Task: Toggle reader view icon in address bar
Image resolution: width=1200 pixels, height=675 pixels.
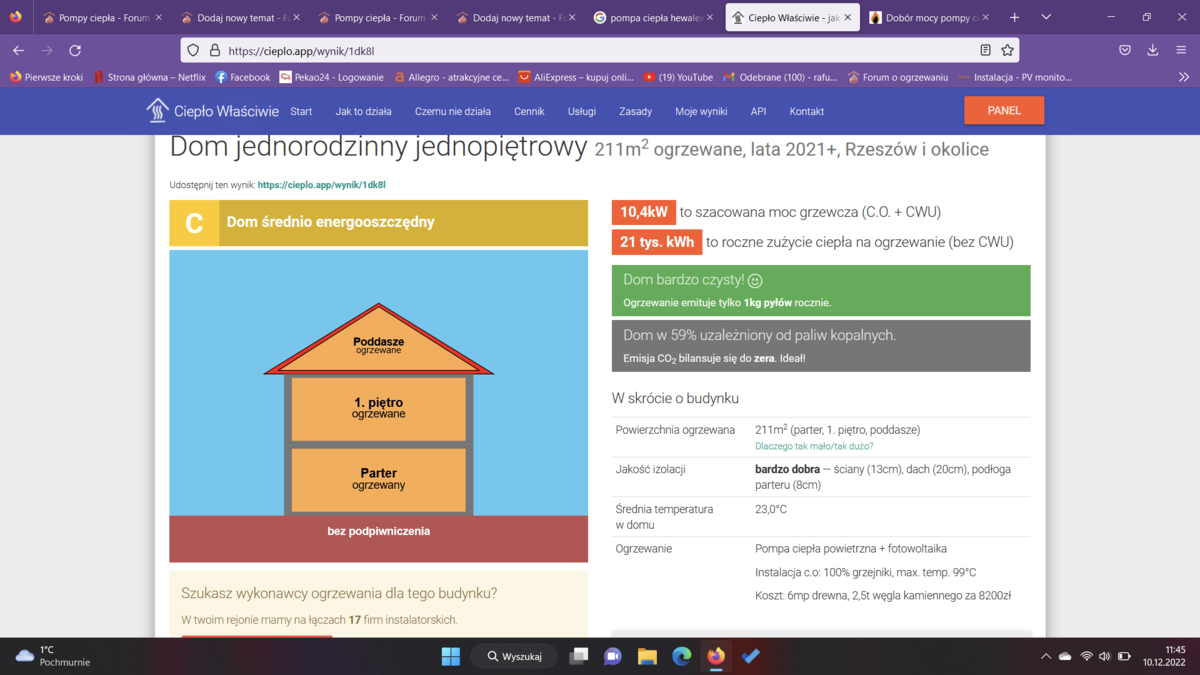Action: click(985, 50)
